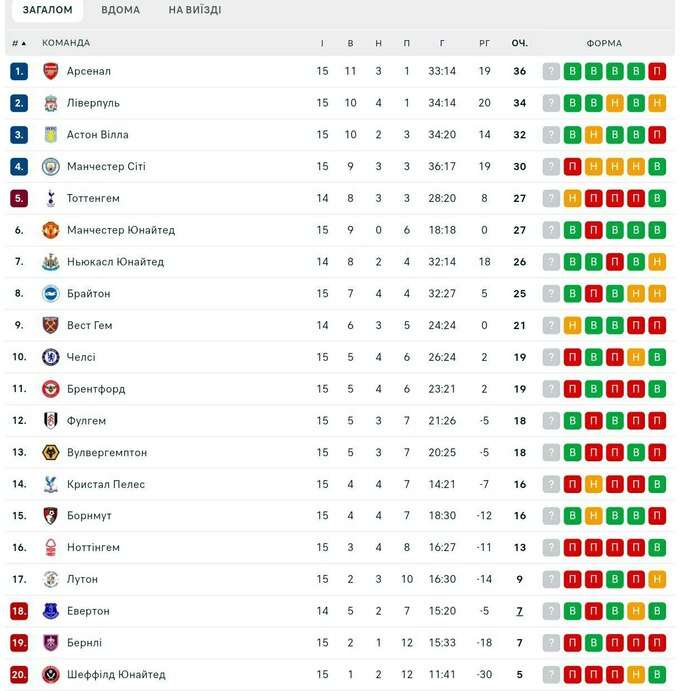Open the Манчестер Юнайтед team link
Viewport: 680px width, 691px height.
[121, 230]
